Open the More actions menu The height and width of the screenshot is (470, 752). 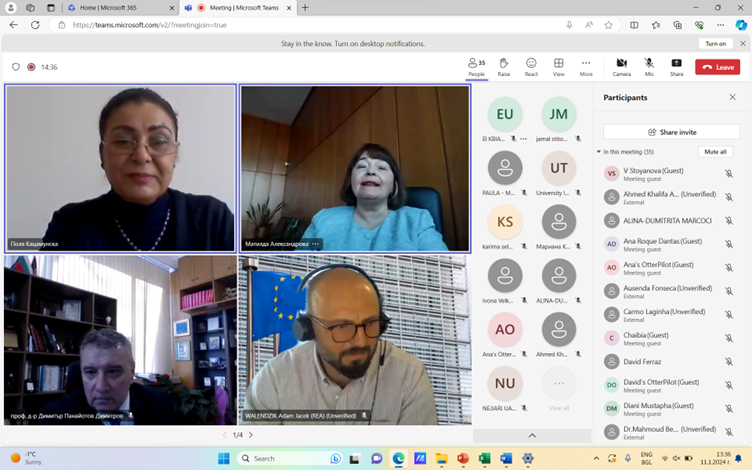click(586, 66)
